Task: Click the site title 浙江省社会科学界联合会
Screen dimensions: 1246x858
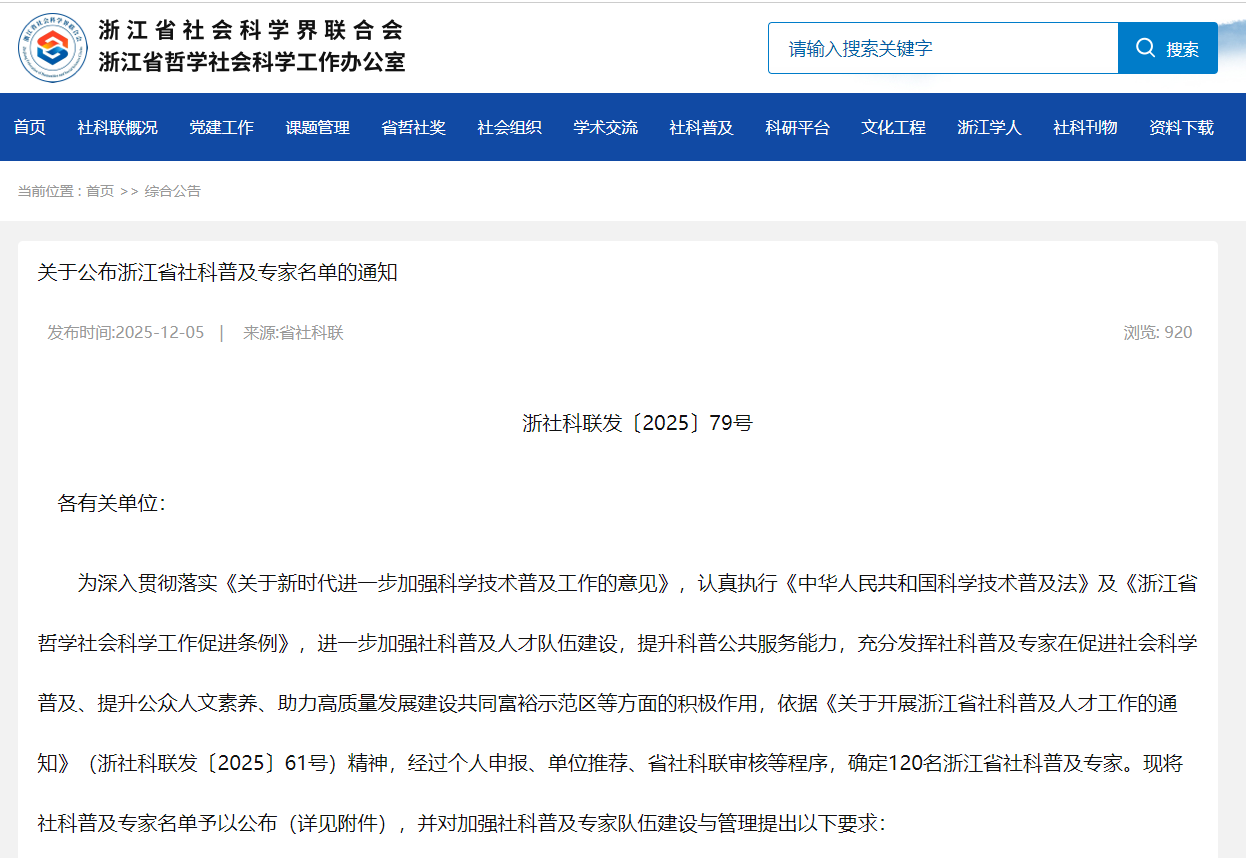Action: [x=251, y=30]
